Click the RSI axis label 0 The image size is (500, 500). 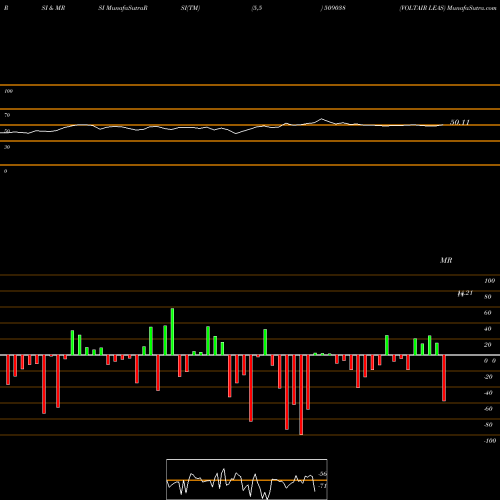click(x=5, y=171)
